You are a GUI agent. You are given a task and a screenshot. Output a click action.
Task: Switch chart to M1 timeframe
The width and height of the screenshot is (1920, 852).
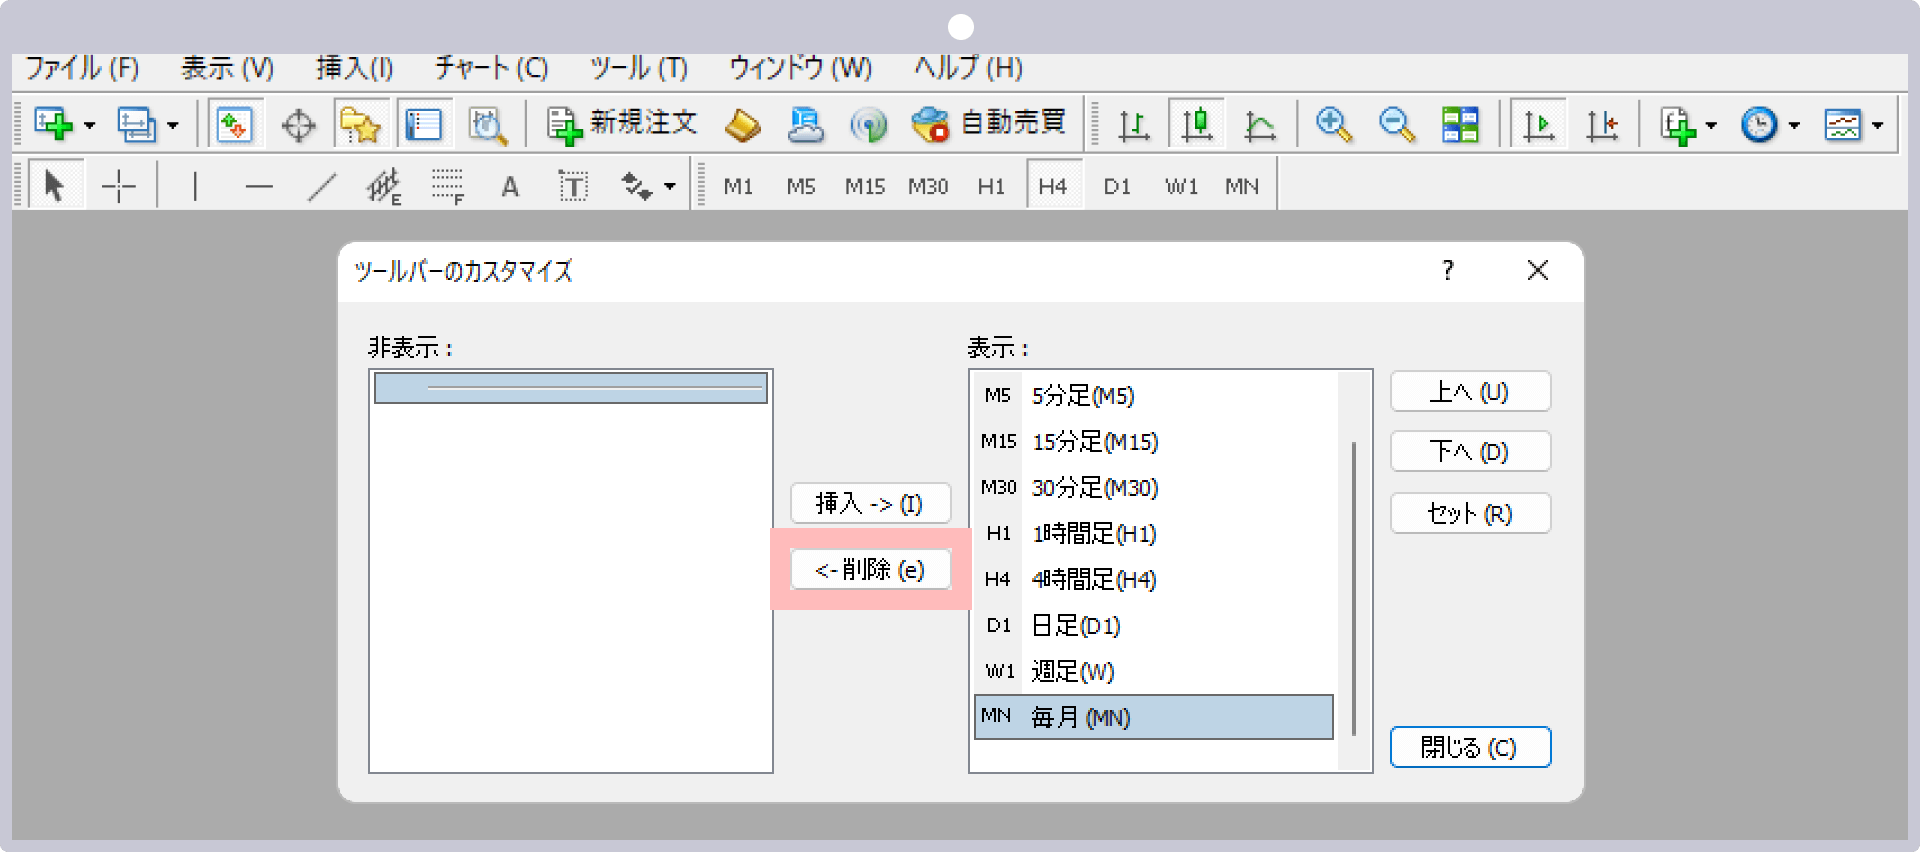click(x=738, y=186)
